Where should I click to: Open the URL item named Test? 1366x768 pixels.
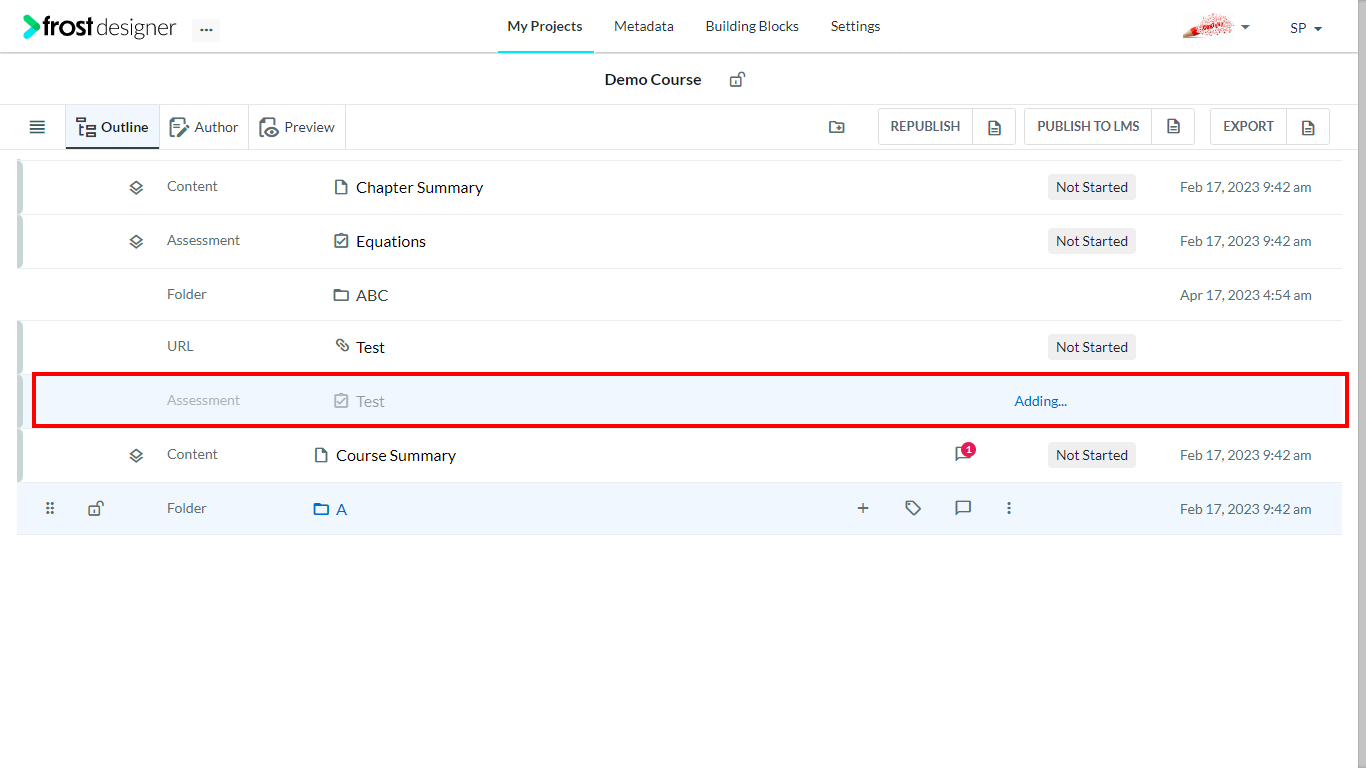pos(370,348)
